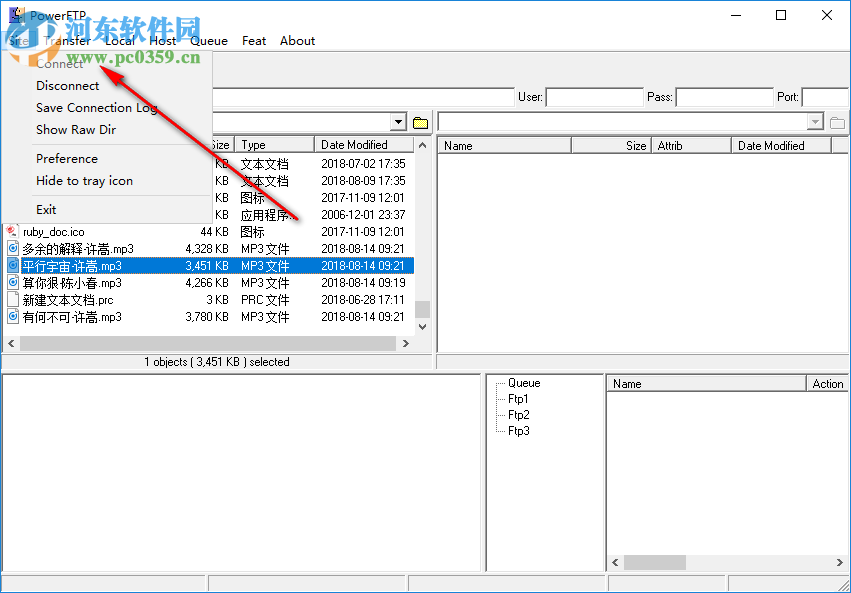Open Preference from the File menu
The width and height of the screenshot is (851, 593).
coord(65,158)
